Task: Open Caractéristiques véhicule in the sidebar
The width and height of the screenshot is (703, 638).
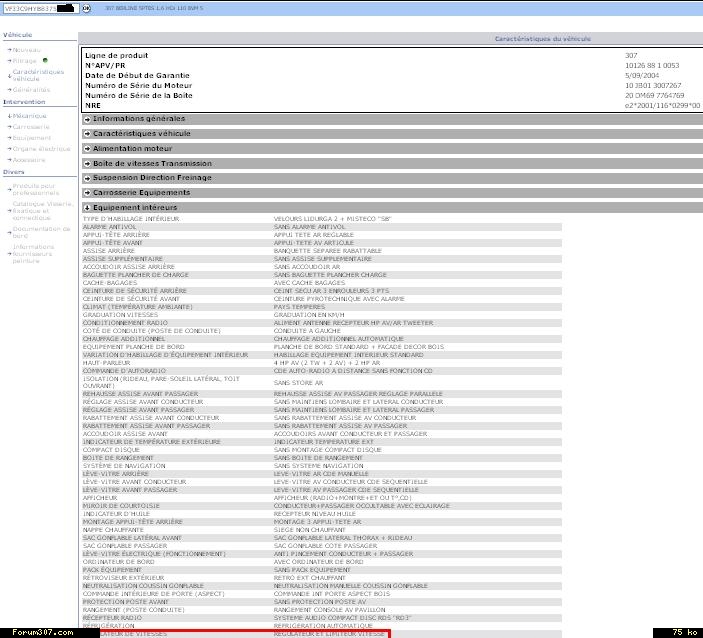Action: [38, 75]
